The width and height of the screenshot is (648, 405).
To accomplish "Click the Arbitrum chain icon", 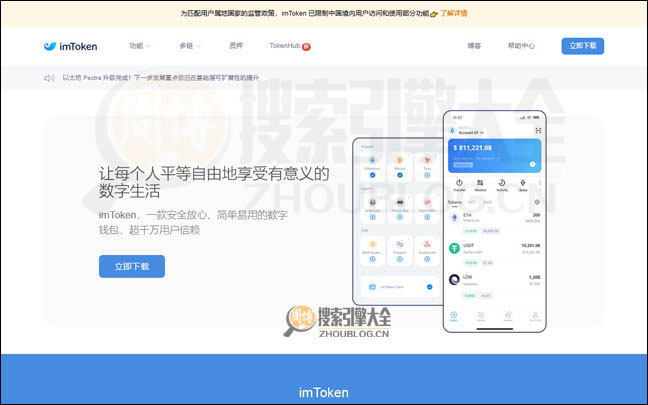I will click(x=372, y=202).
